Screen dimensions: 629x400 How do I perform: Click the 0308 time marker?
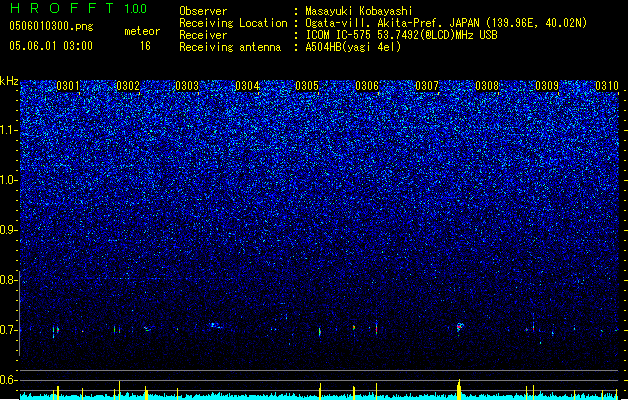tap(487, 86)
